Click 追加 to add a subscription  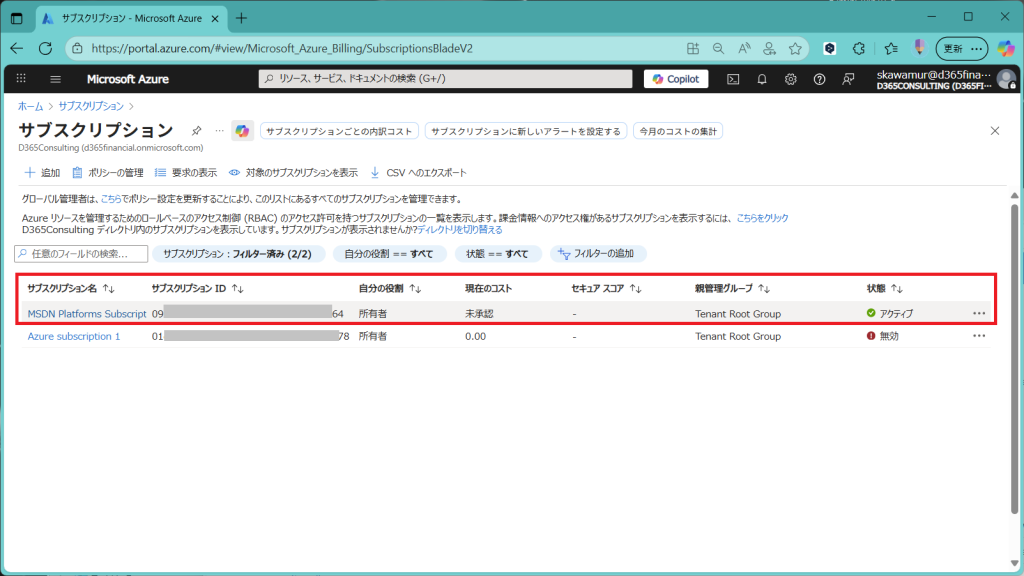(x=42, y=172)
